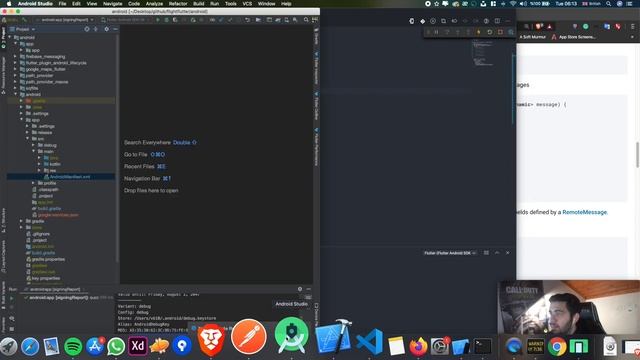Click the rerun green arrow in Run panel

pos(11,298)
